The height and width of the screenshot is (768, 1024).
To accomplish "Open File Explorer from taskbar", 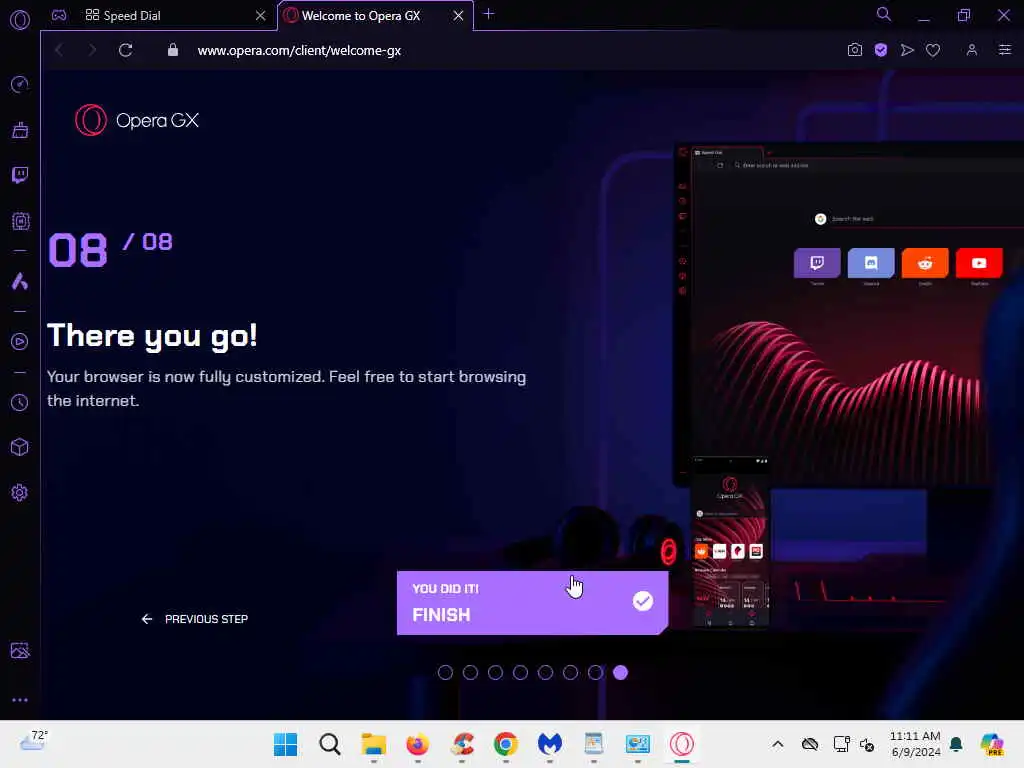I will point(374,744).
